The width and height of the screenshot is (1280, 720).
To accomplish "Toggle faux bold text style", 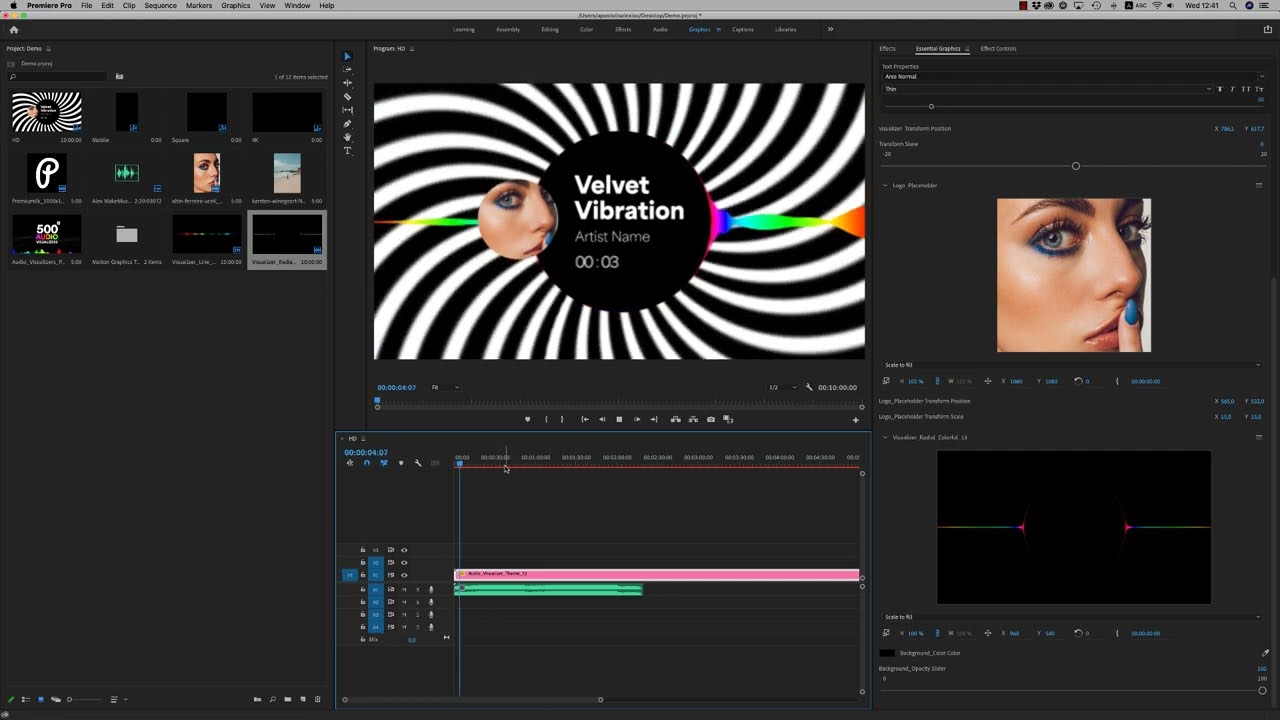I will point(1220,89).
